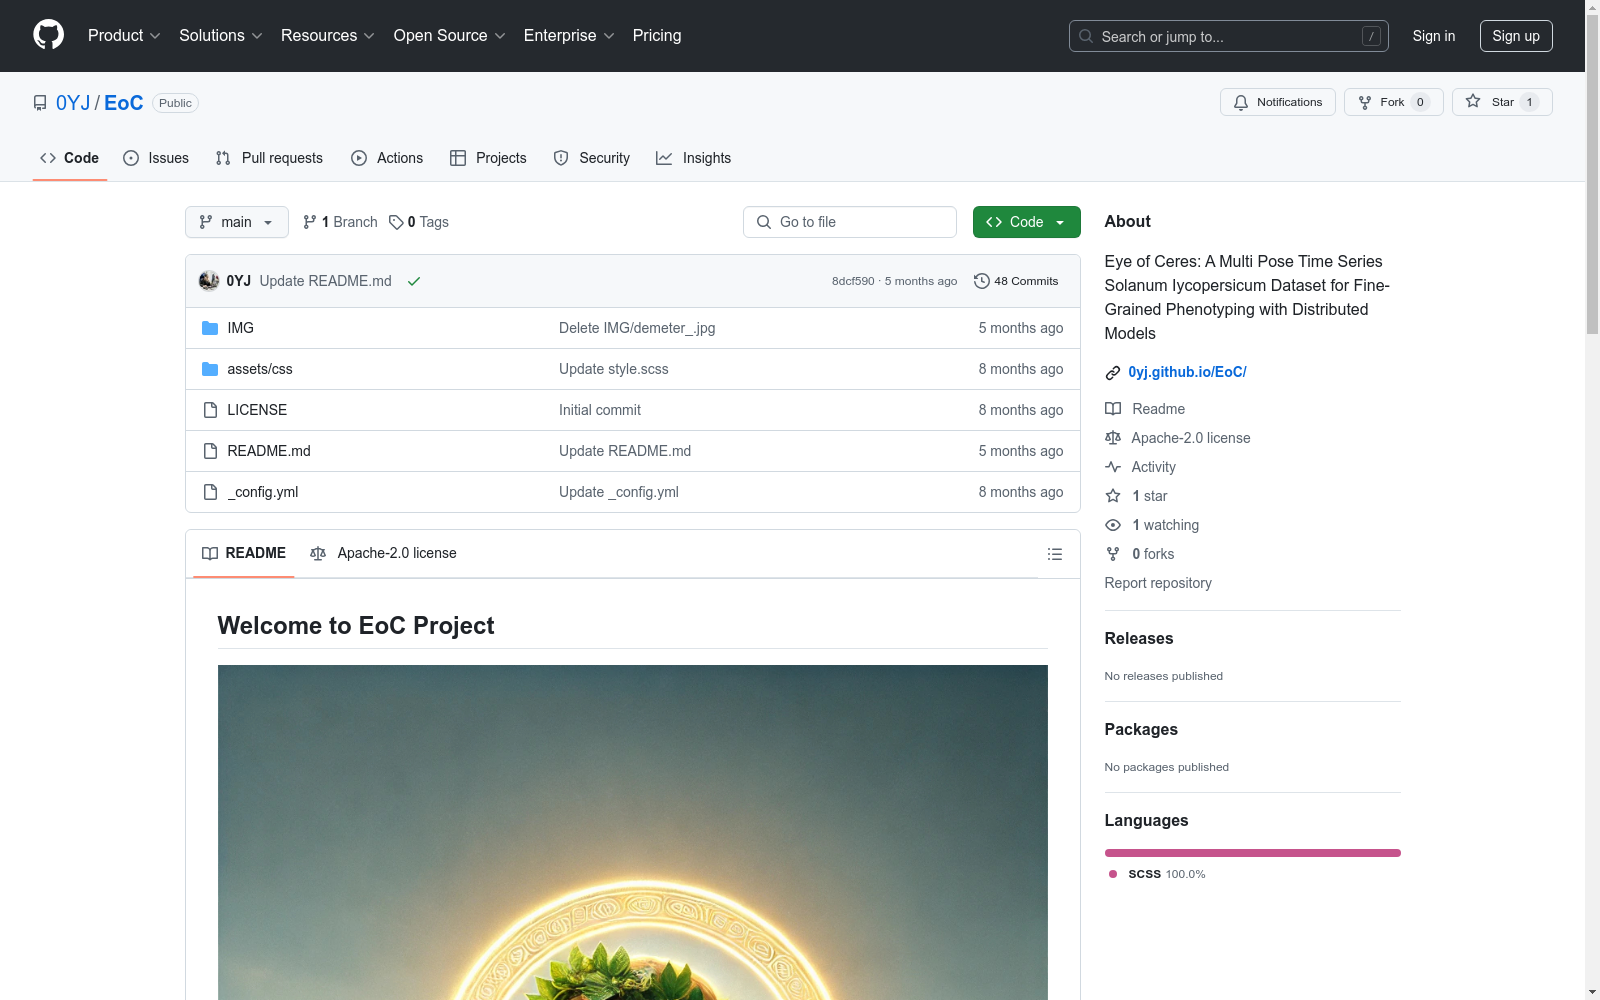Click the SCSS language bar

pos(1253,853)
